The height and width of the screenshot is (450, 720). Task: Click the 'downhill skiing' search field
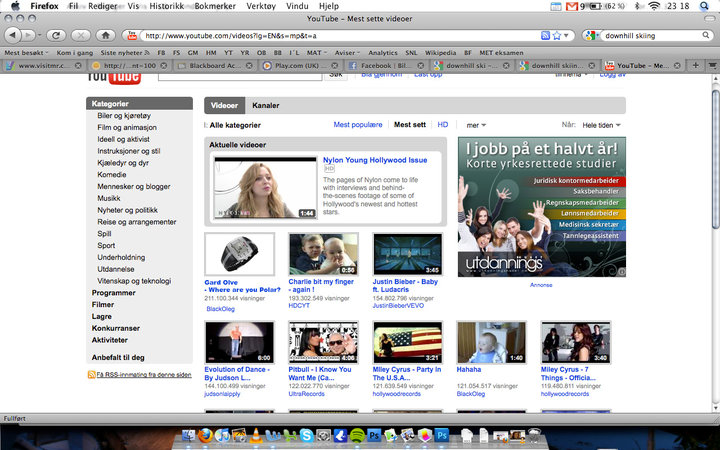pos(651,35)
